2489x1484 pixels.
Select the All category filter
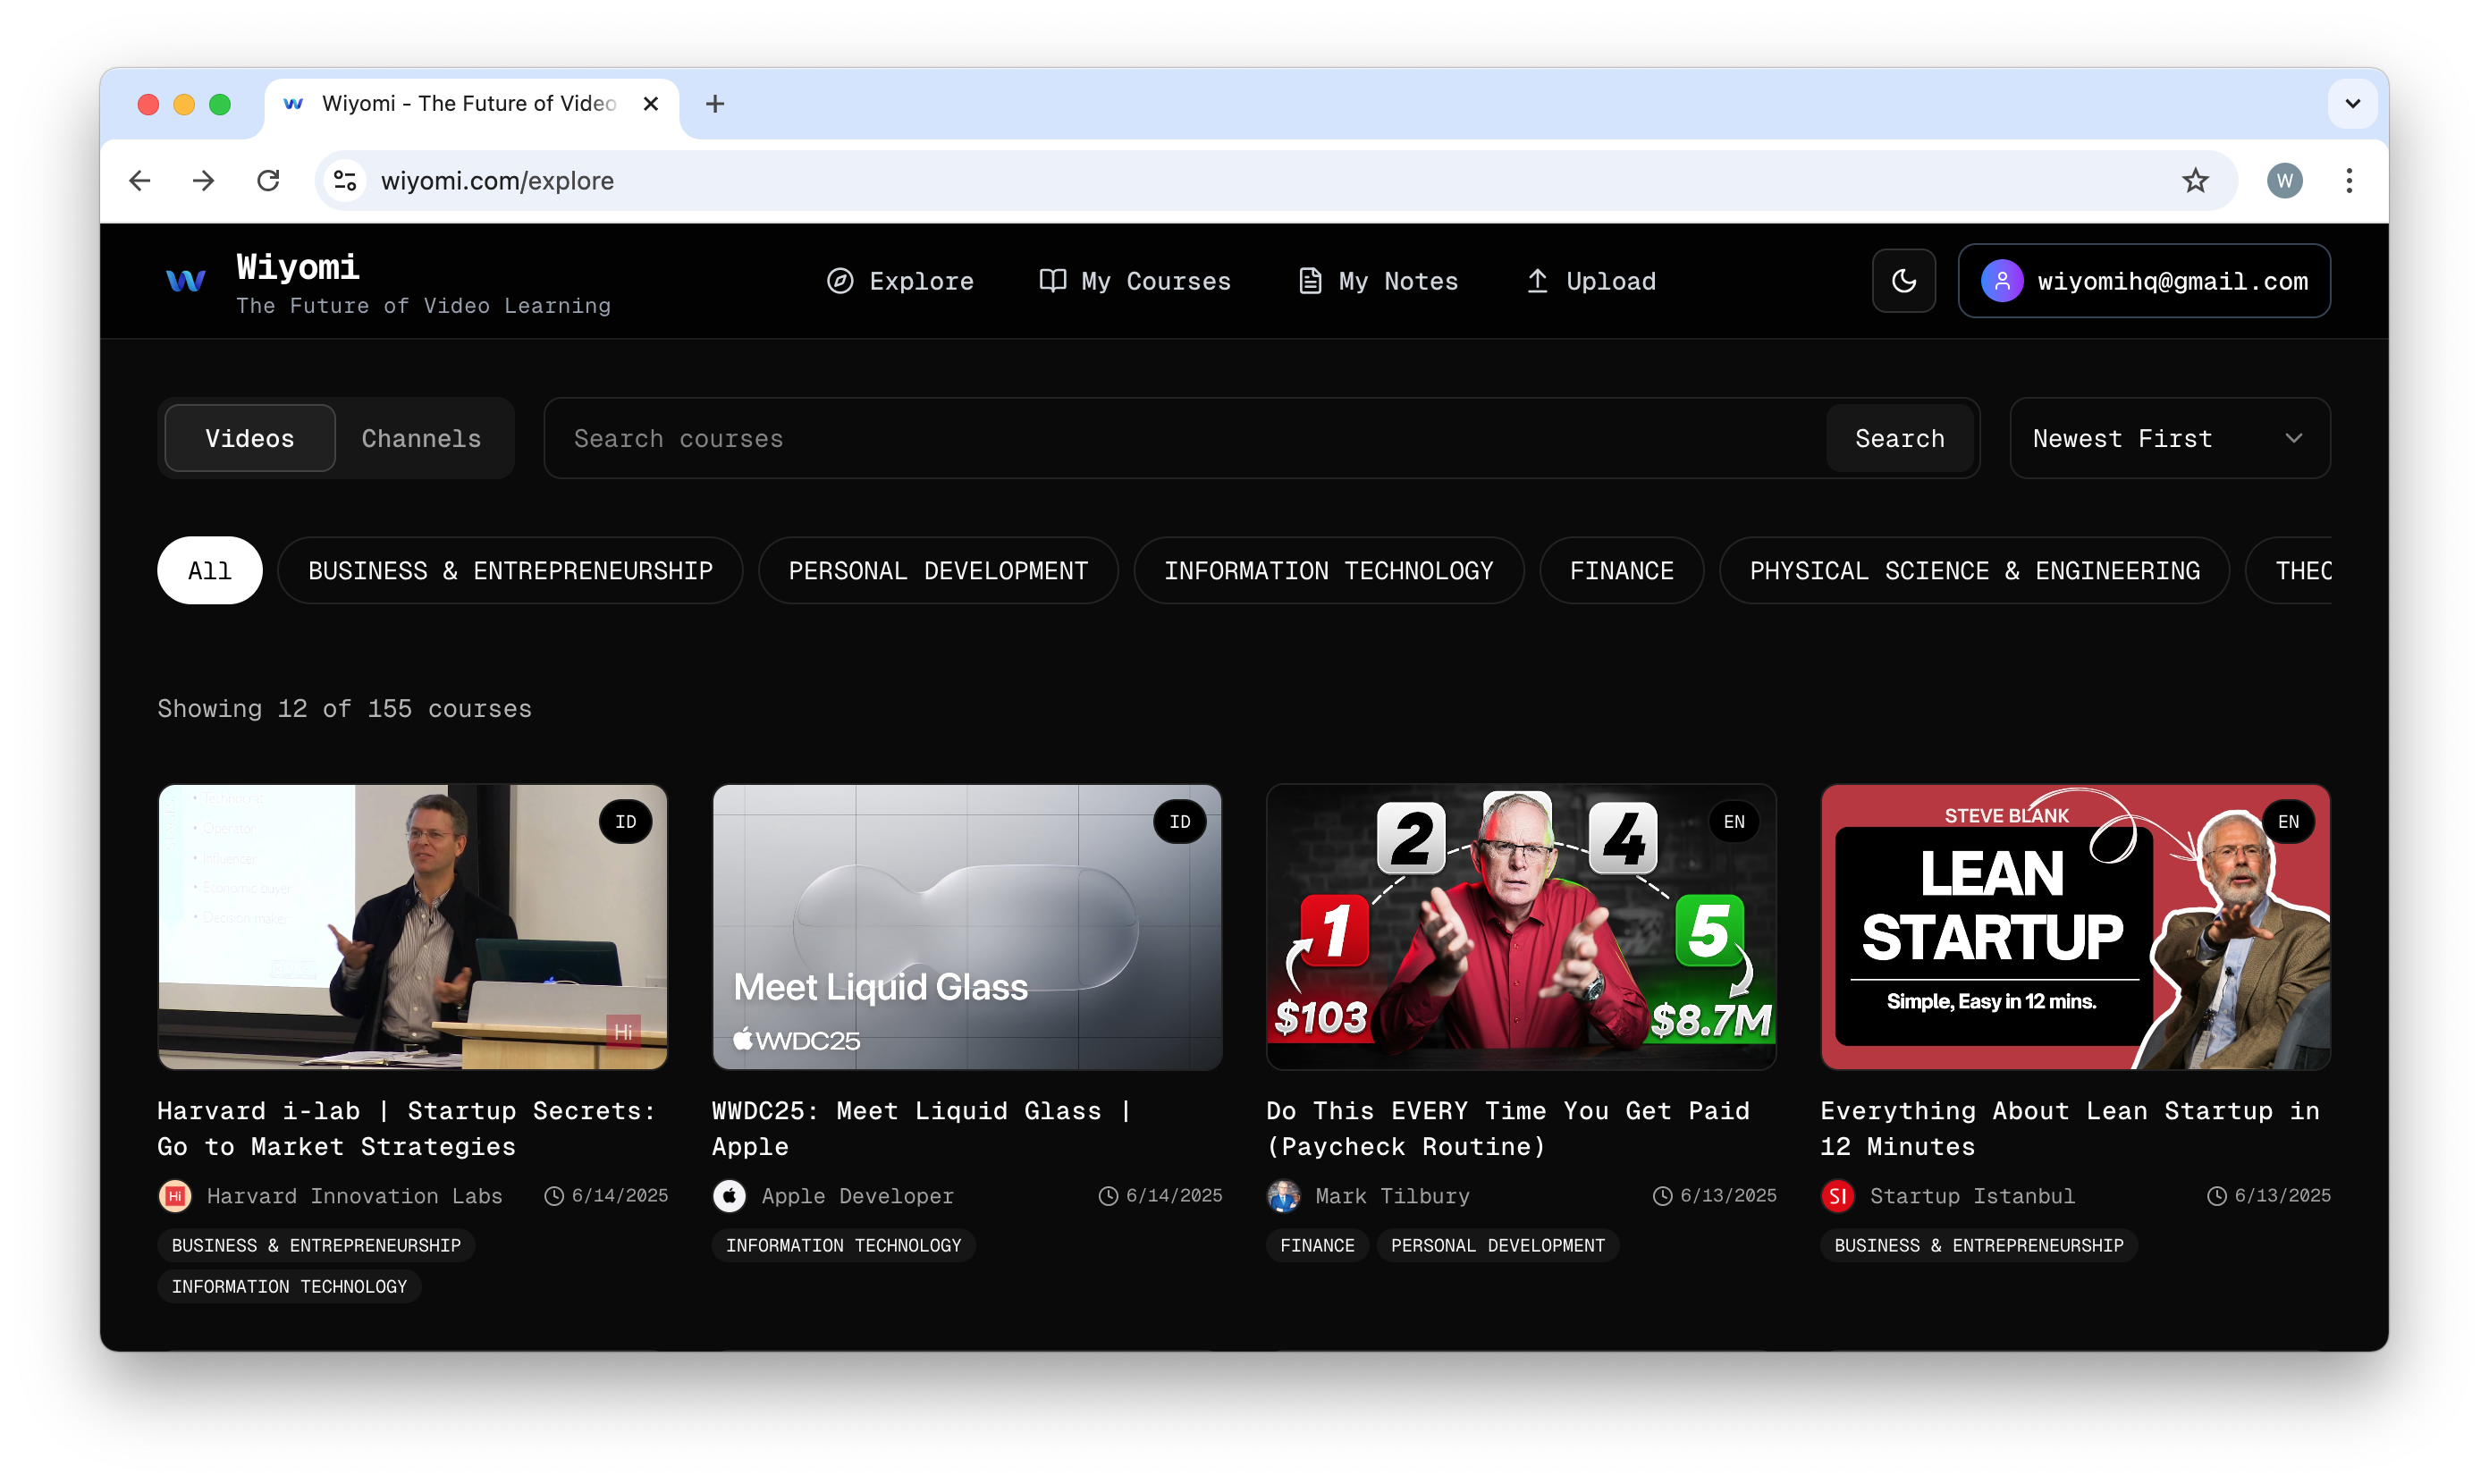coord(209,571)
